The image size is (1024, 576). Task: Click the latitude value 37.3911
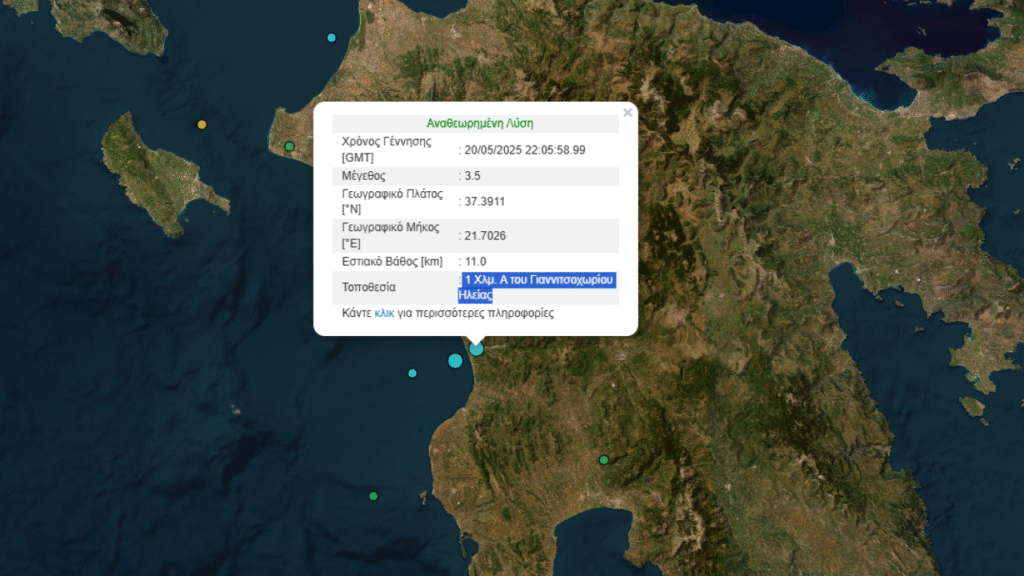point(485,202)
